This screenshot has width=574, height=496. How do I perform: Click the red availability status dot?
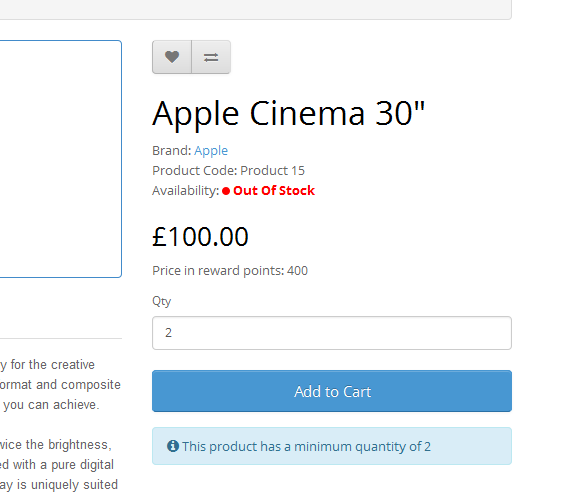[226, 191]
